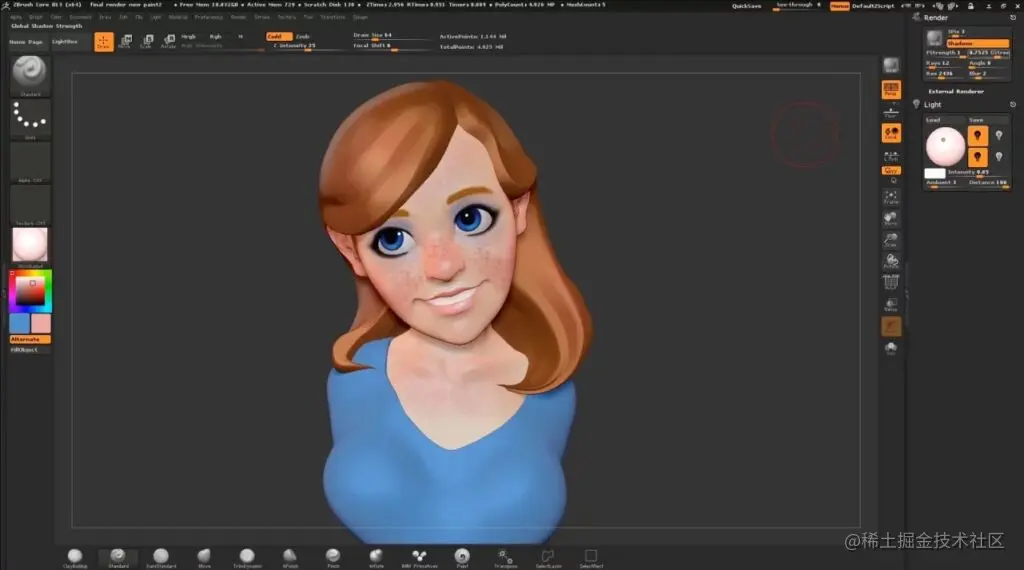The image size is (1024, 570).
Task: Toggle the Mrgb channel button
Action: 189,37
